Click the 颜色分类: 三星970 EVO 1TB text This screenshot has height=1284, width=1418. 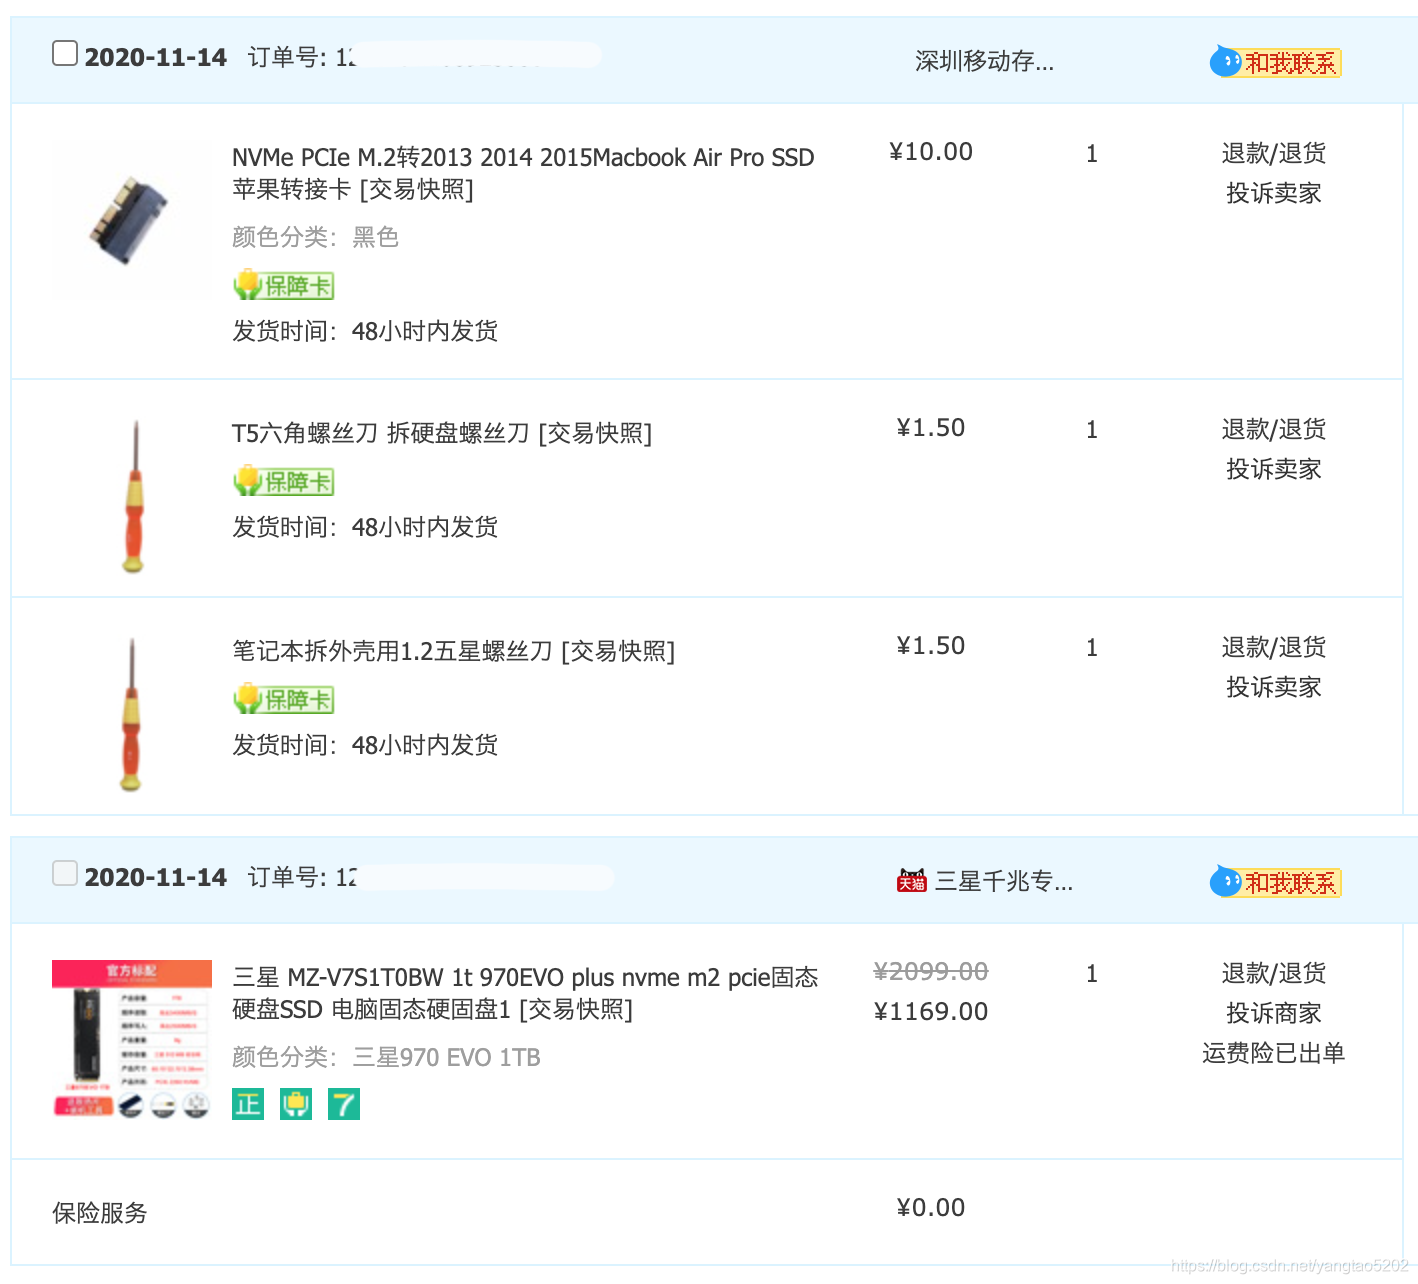tap(386, 1057)
